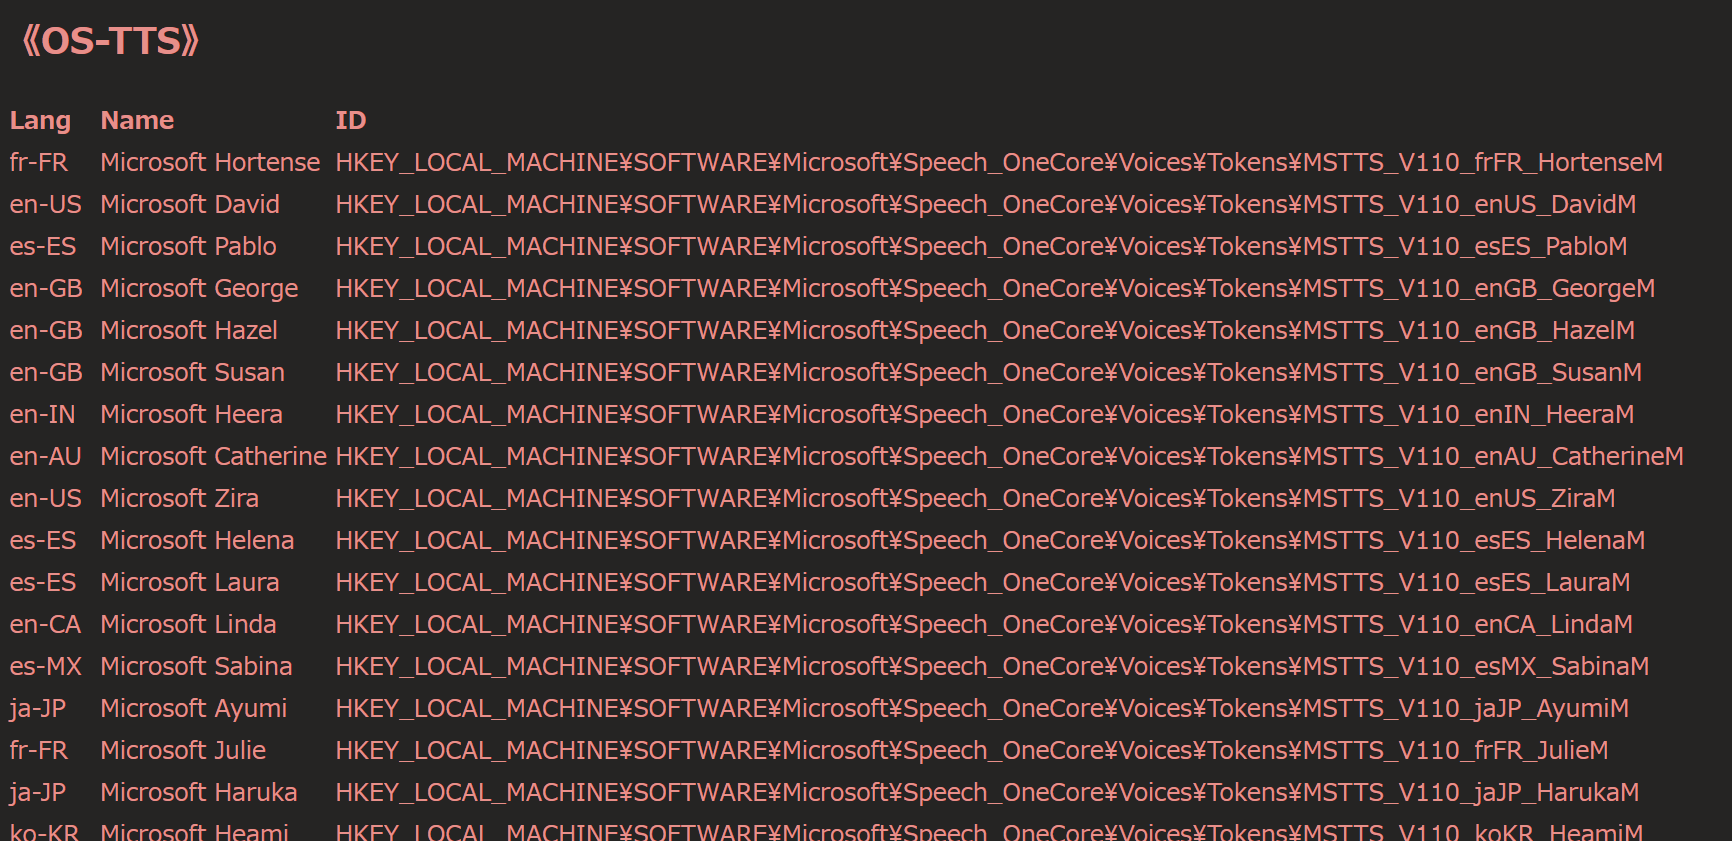Image resolution: width=1732 pixels, height=841 pixels.
Task: Click the Microsoft Susan name cell
Action: click(192, 373)
